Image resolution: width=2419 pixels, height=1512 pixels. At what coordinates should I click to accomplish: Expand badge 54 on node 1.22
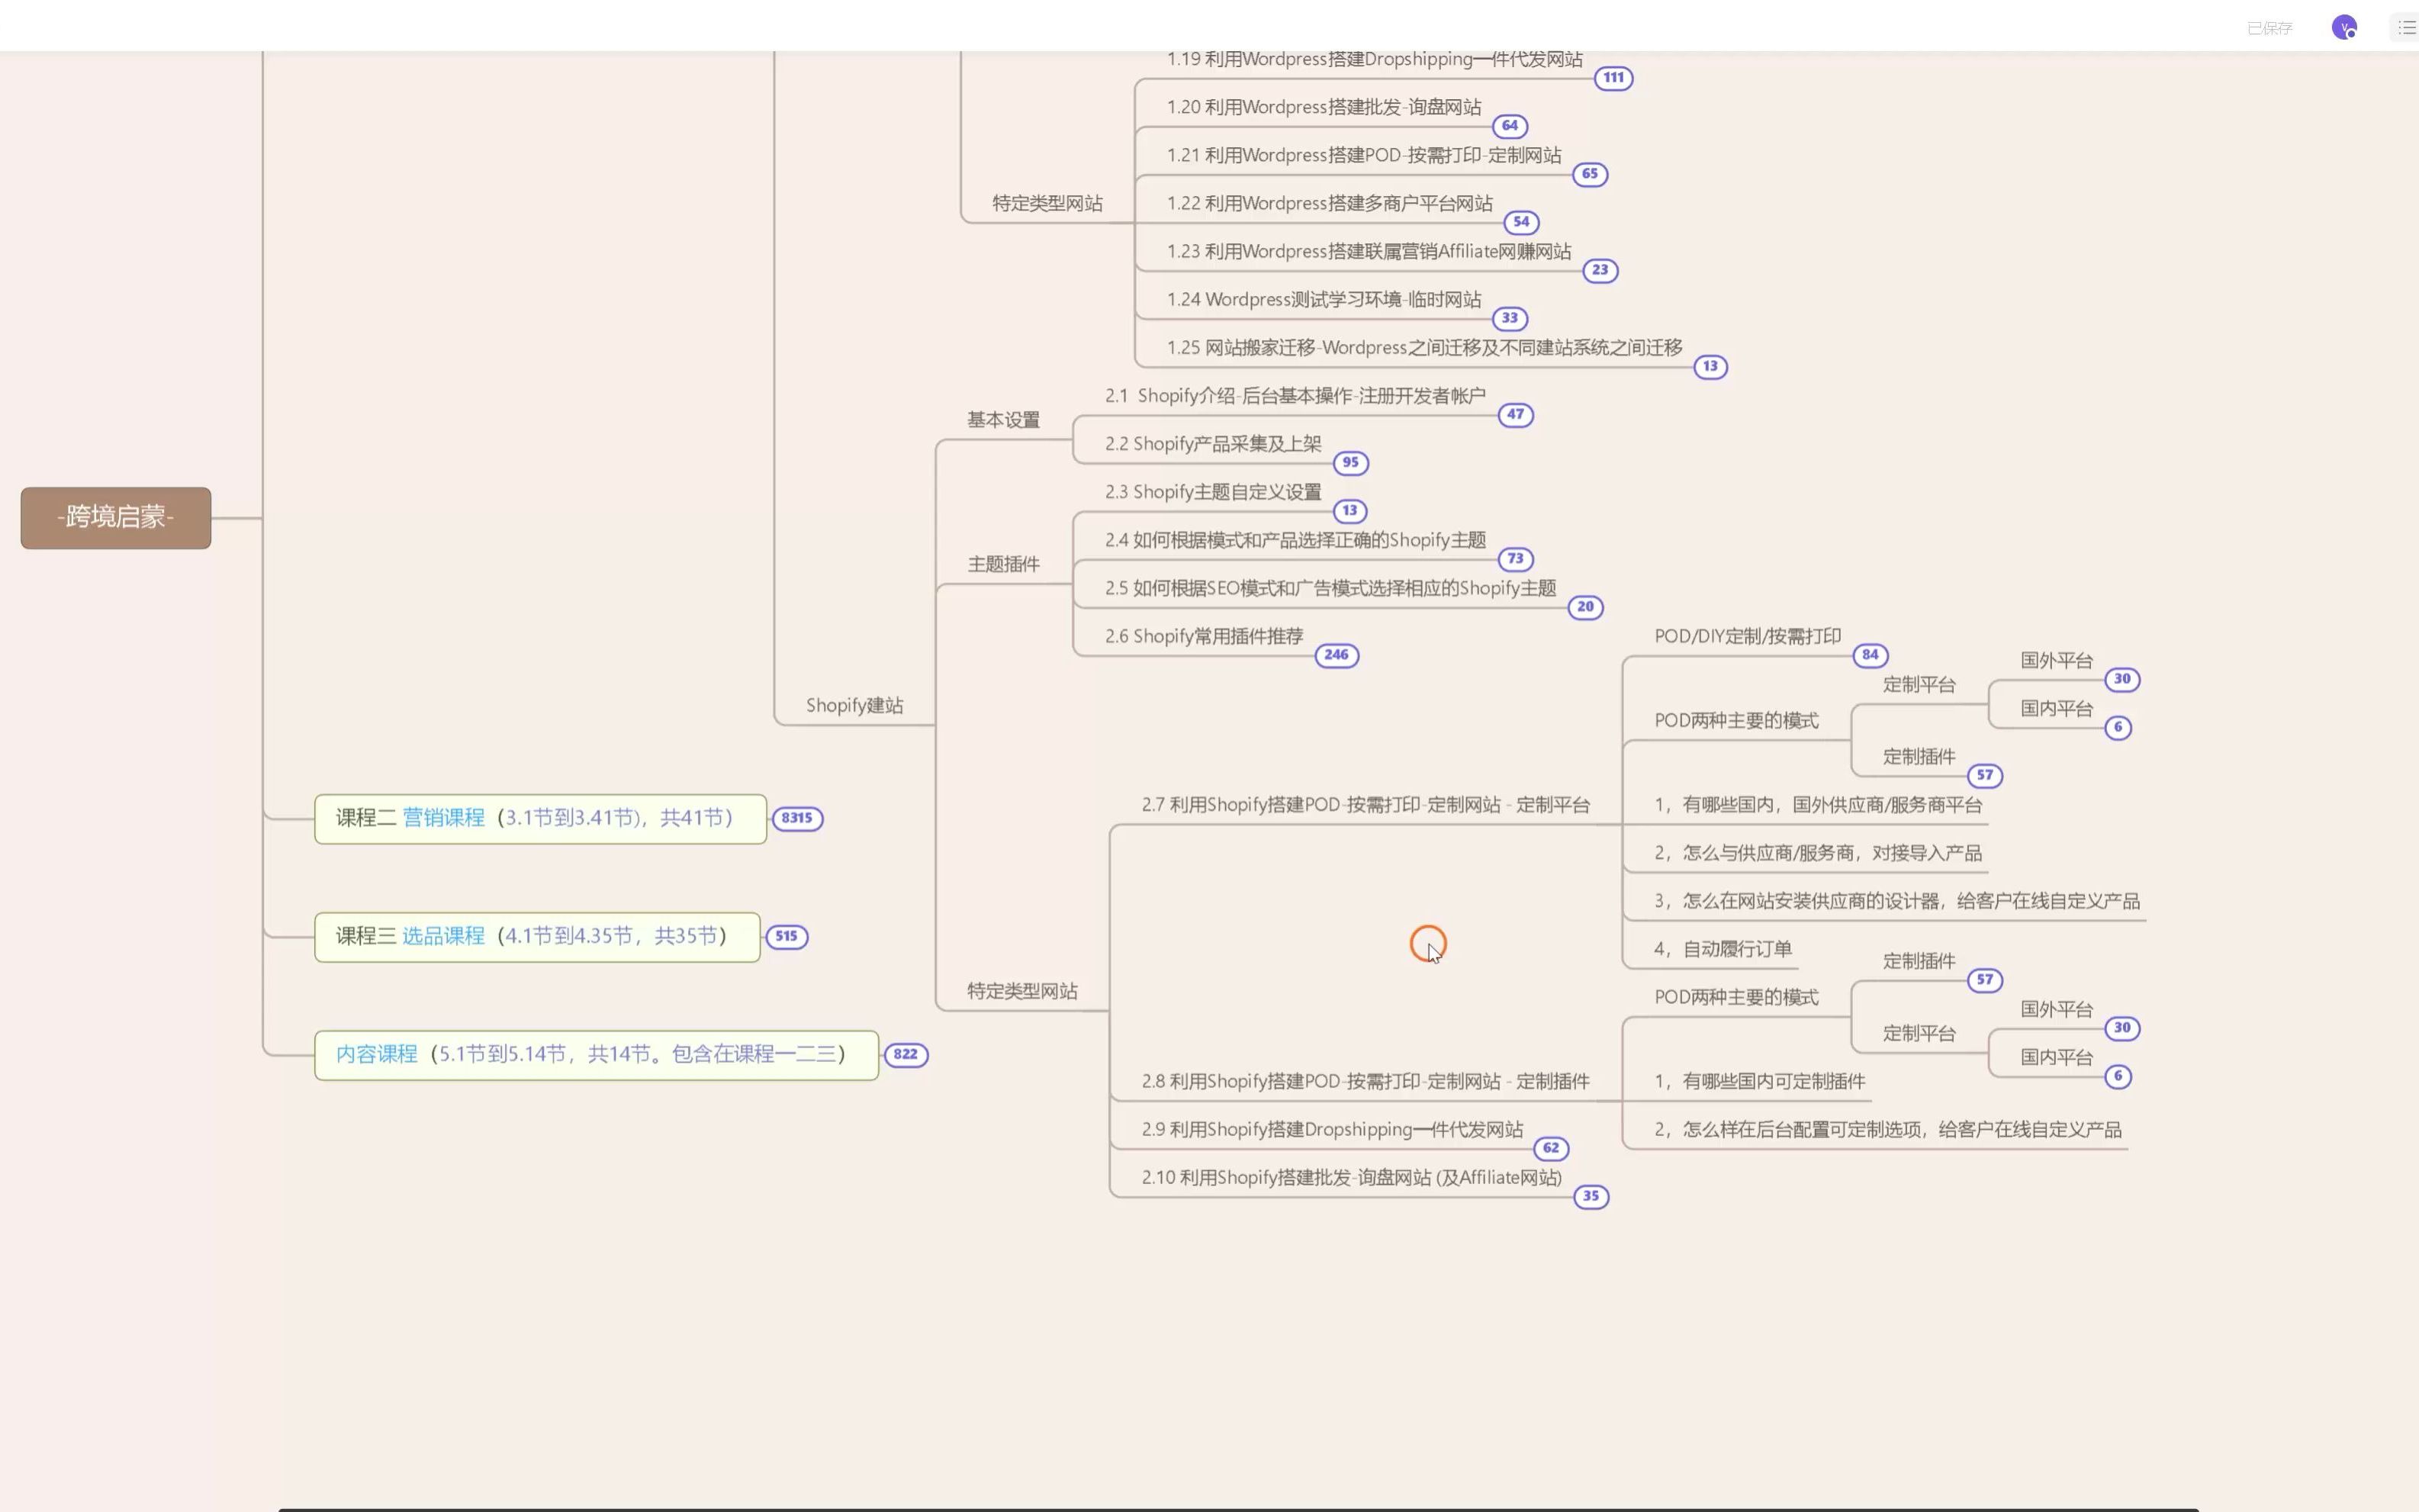pos(1521,222)
